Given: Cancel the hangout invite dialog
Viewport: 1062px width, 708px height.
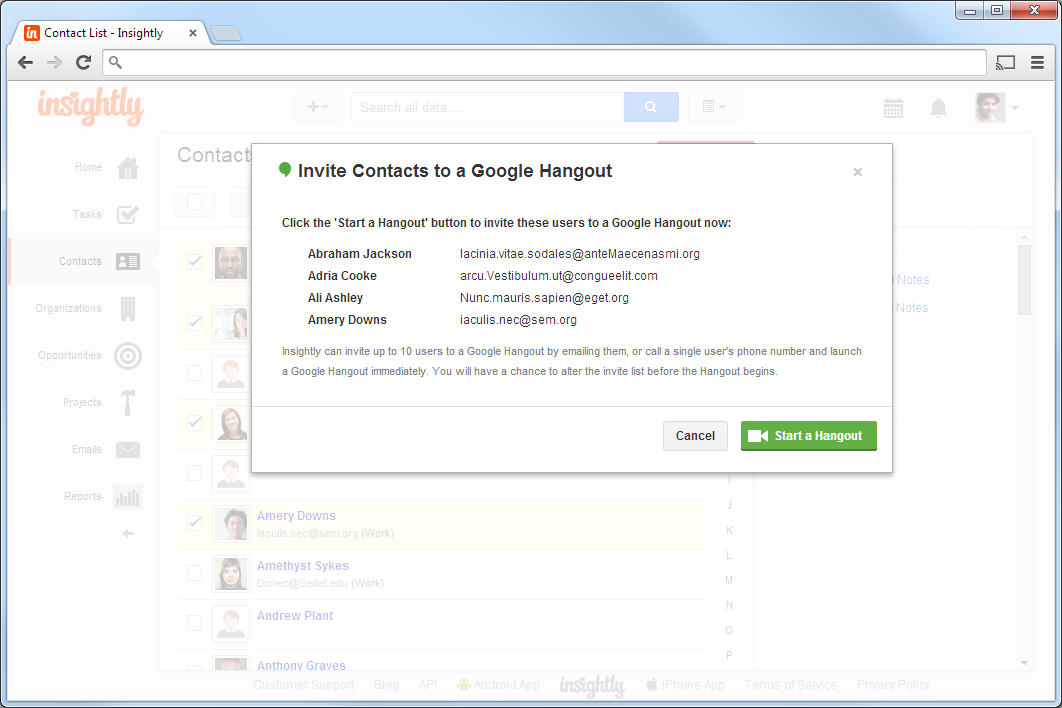Looking at the screenshot, I should 695,436.
